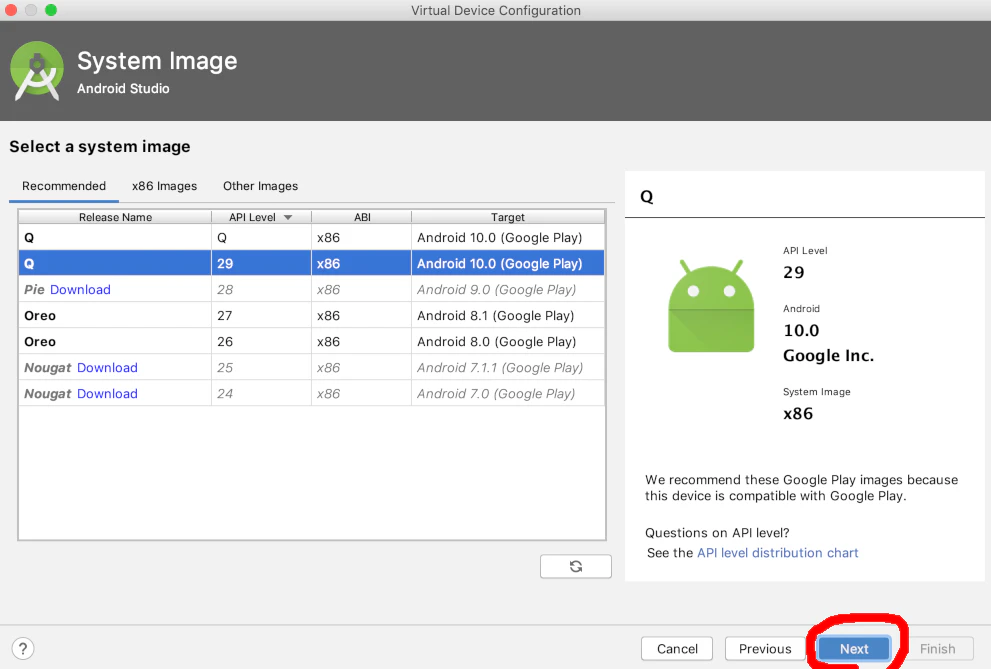Click the Android Studio logo icon

click(x=37, y=71)
